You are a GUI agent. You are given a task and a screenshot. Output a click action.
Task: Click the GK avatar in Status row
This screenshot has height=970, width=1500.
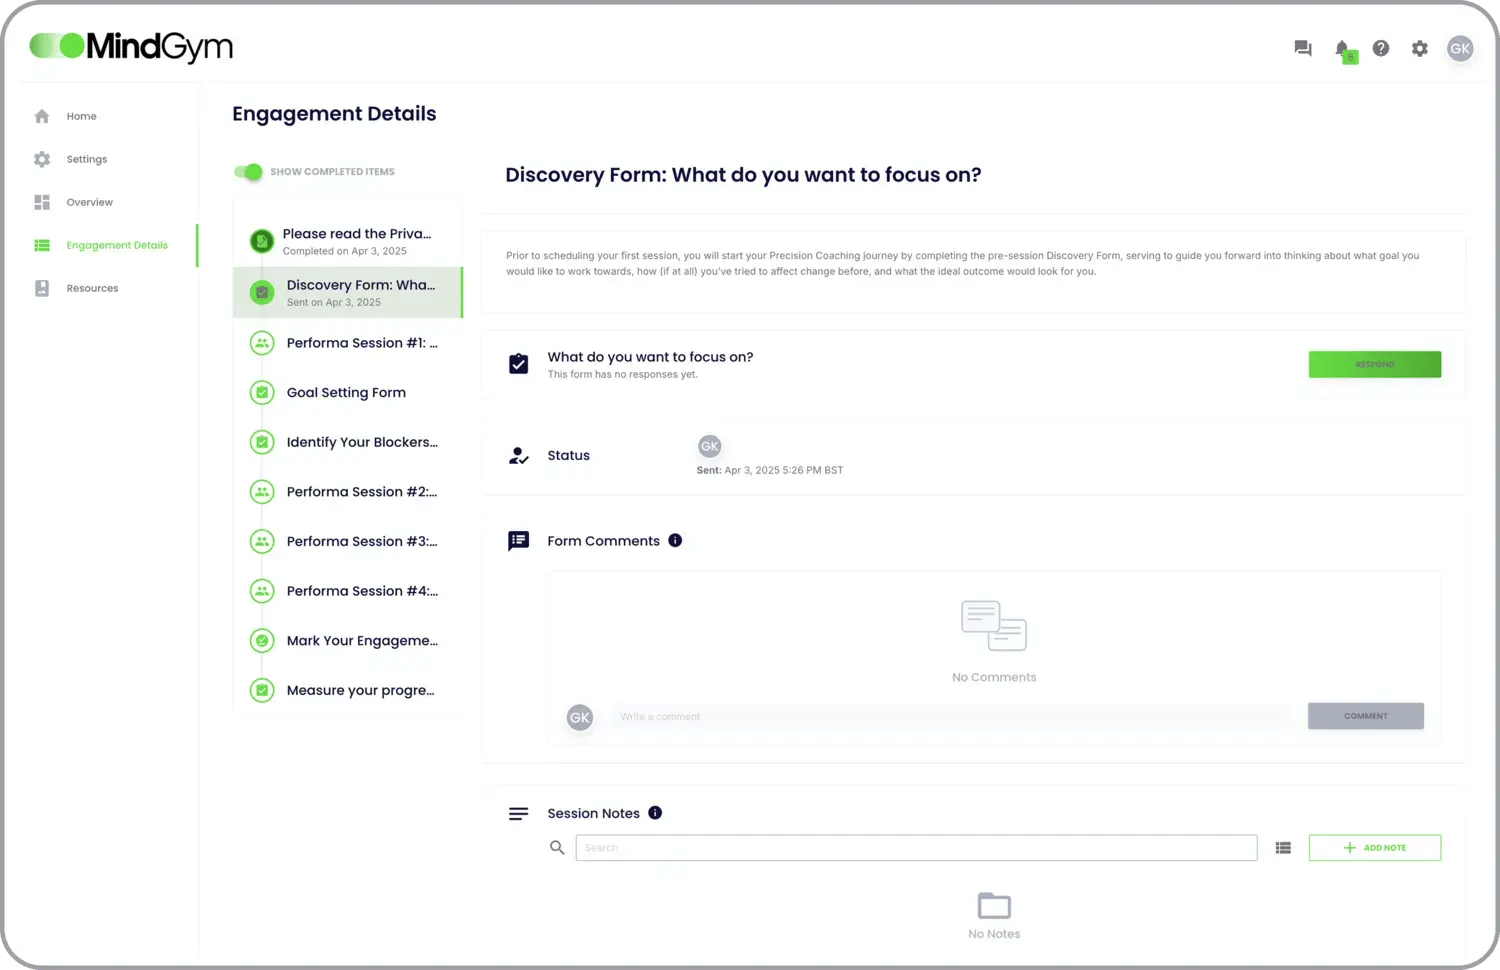[710, 446]
